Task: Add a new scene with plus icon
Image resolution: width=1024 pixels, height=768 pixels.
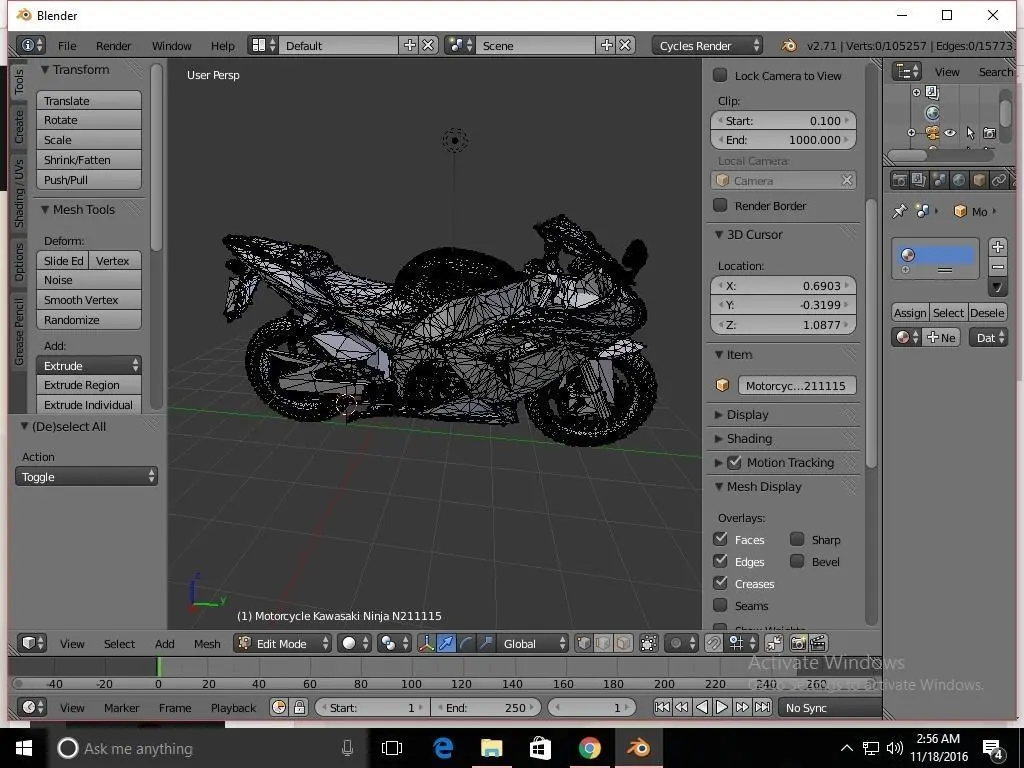Action: click(x=607, y=45)
